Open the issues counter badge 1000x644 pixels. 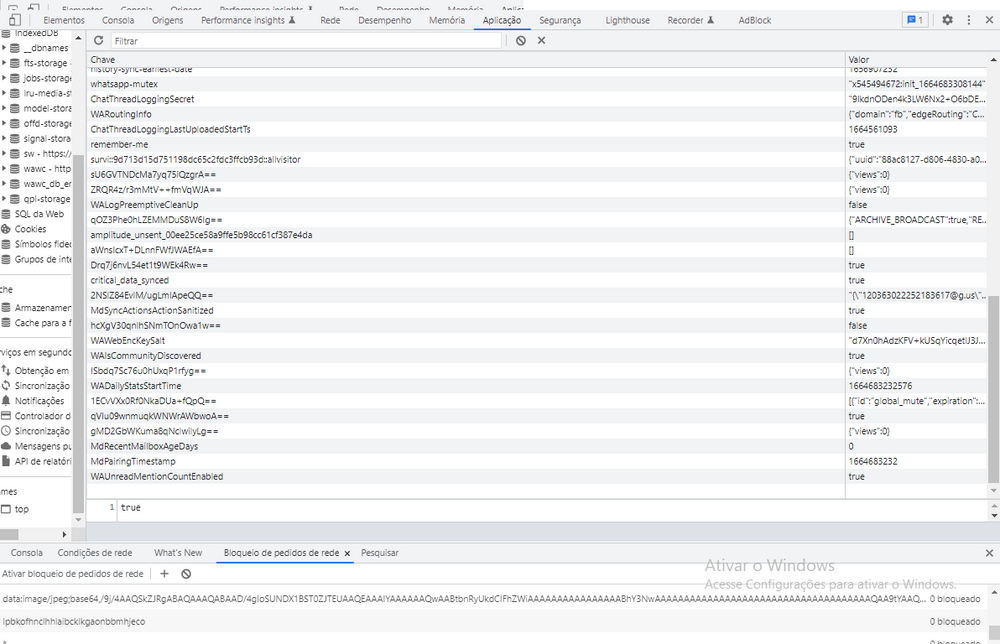coord(915,20)
